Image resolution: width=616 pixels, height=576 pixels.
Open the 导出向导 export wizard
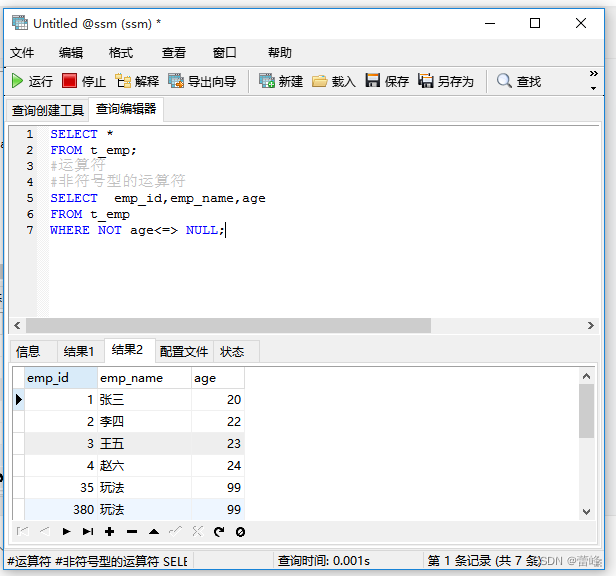(x=202, y=81)
